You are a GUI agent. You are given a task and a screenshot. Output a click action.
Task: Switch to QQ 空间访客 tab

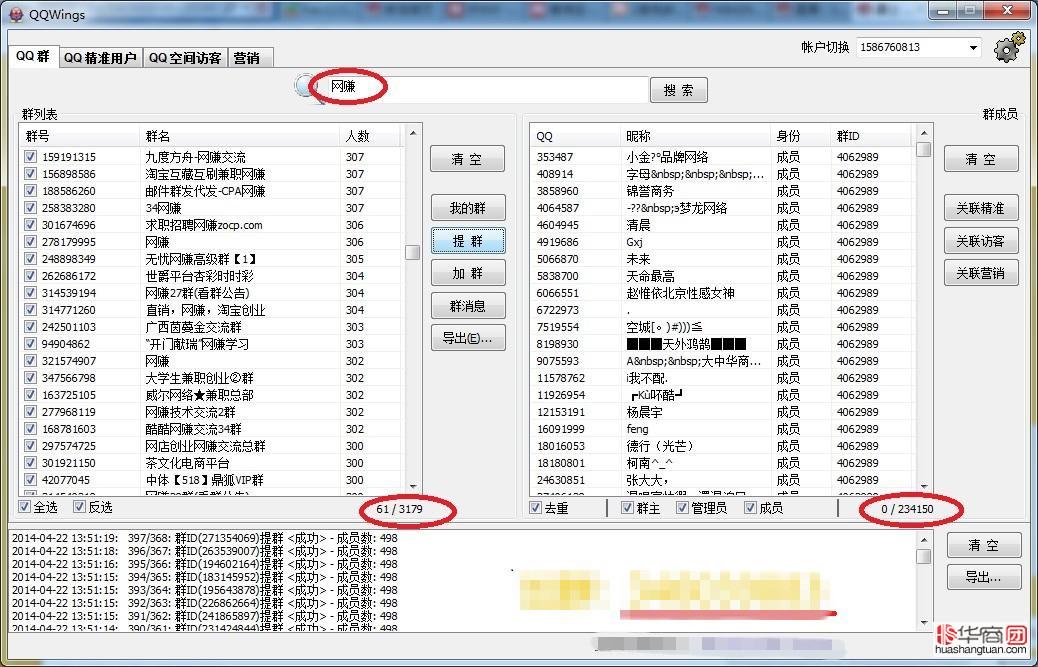pos(185,58)
